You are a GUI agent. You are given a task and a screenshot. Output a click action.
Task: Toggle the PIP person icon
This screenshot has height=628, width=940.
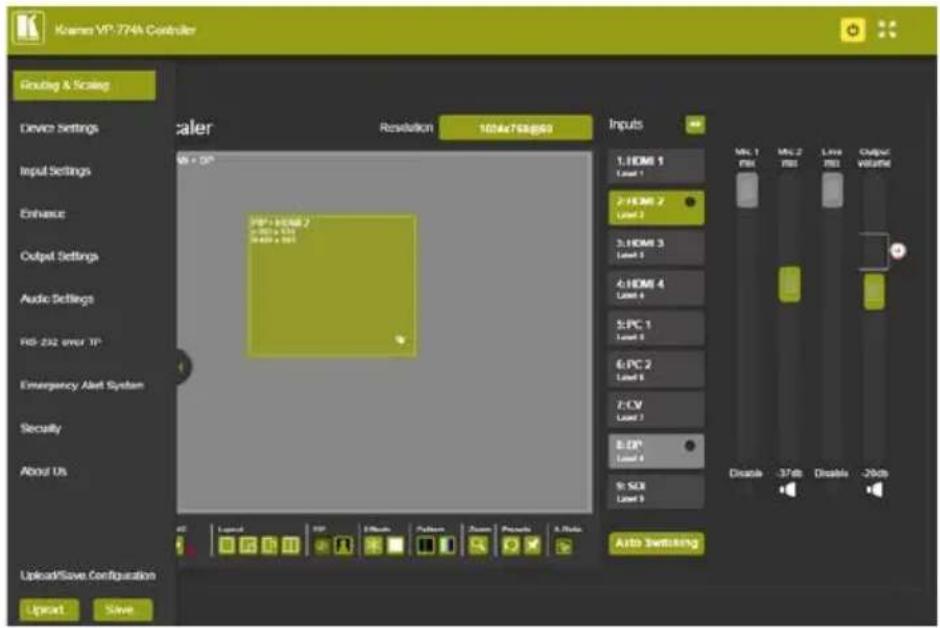[x=344, y=545]
